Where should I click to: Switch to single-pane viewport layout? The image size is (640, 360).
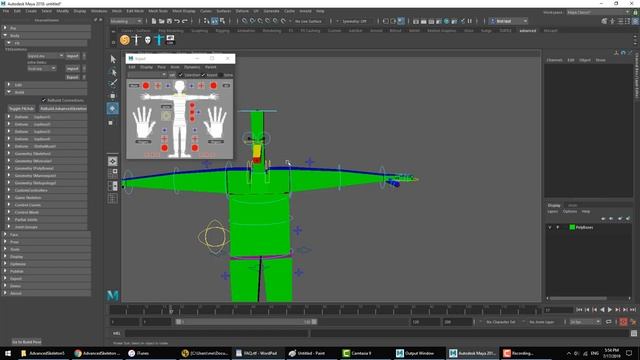tap(113, 161)
